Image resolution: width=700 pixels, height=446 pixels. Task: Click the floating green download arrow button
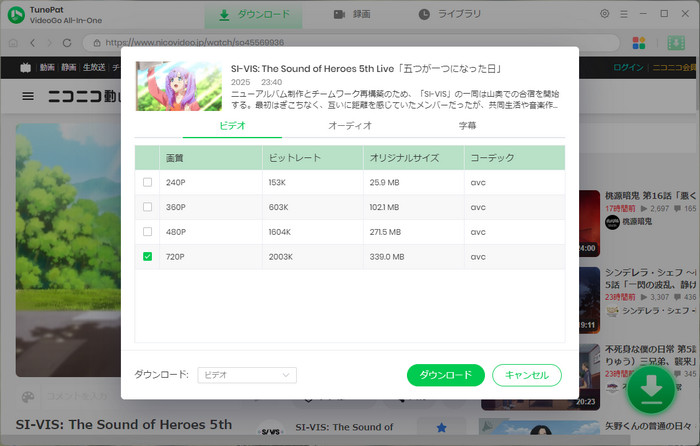tap(651, 390)
